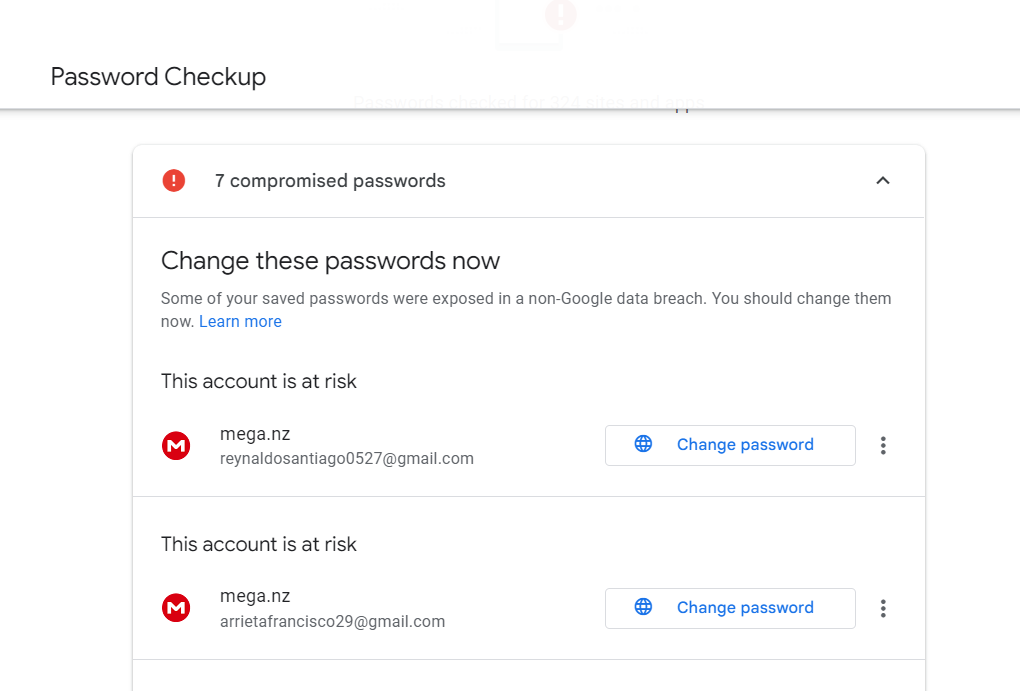Open three-dot menu for the reynaldosantiago0527 account
Viewport: 1020px width, 691px height.
coord(883,446)
